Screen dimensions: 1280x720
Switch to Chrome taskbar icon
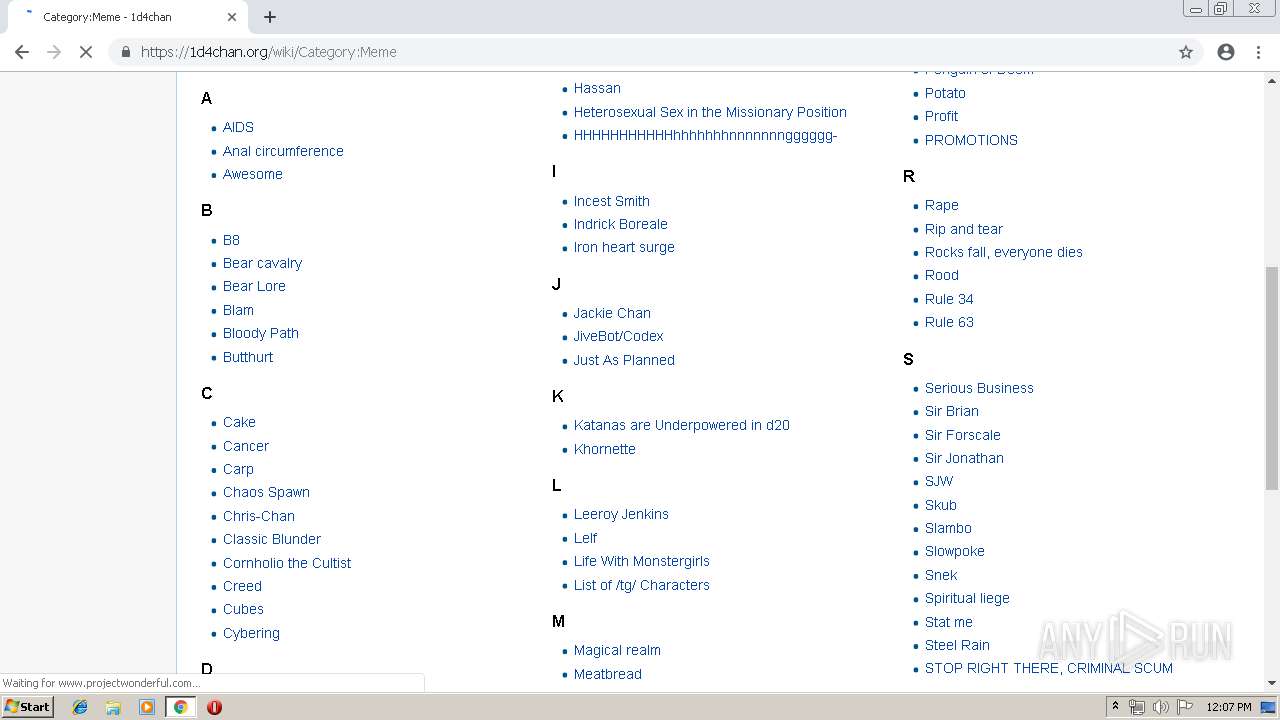(180, 707)
